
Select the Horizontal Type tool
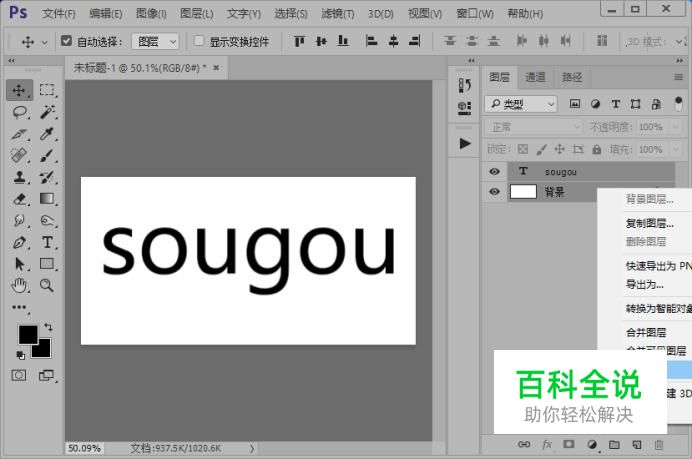(47, 242)
